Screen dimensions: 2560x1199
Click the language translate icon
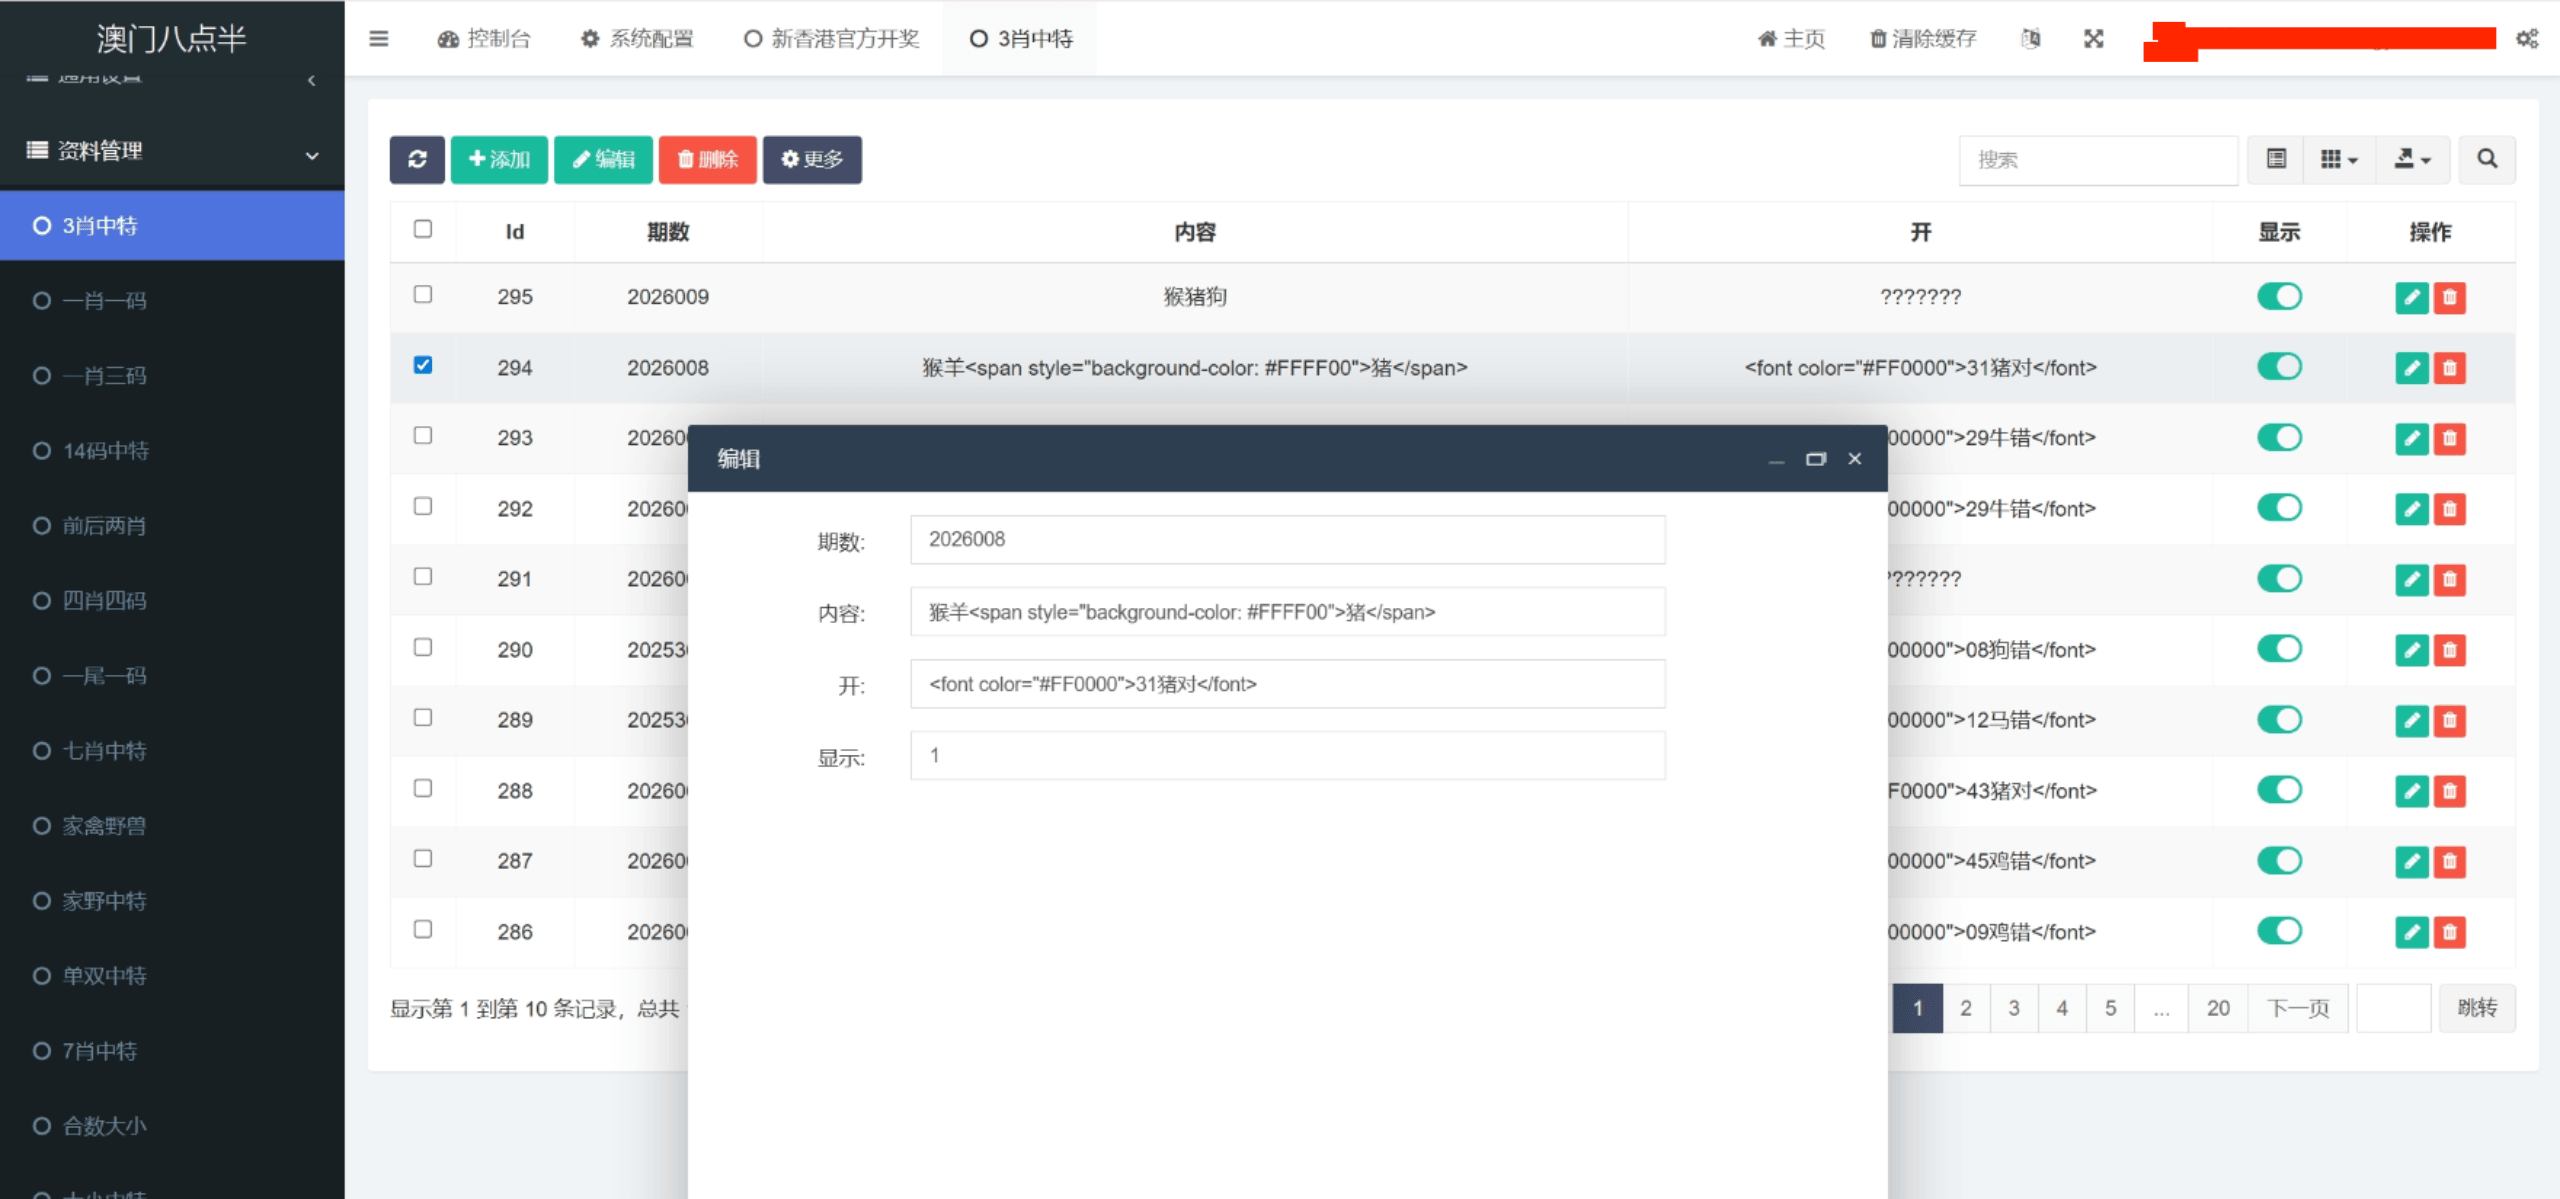click(2030, 38)
